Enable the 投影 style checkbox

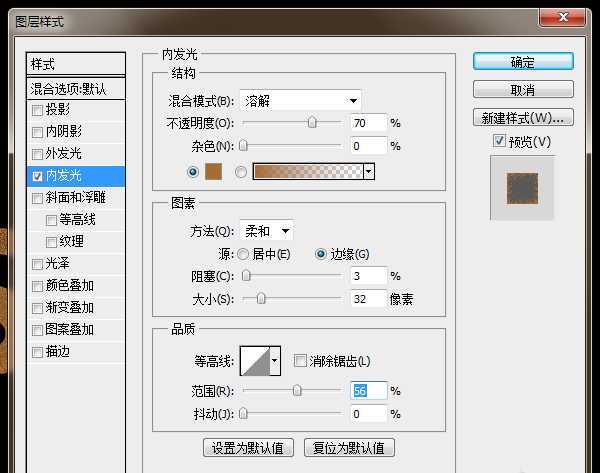click(x=38, y=110)
